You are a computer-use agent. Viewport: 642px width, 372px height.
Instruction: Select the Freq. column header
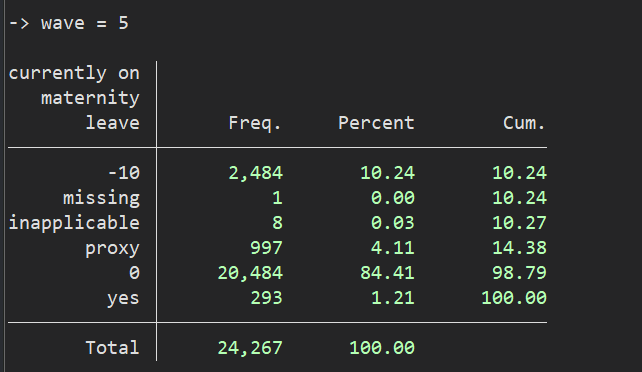pyautogui.click(x=255, y=123)
